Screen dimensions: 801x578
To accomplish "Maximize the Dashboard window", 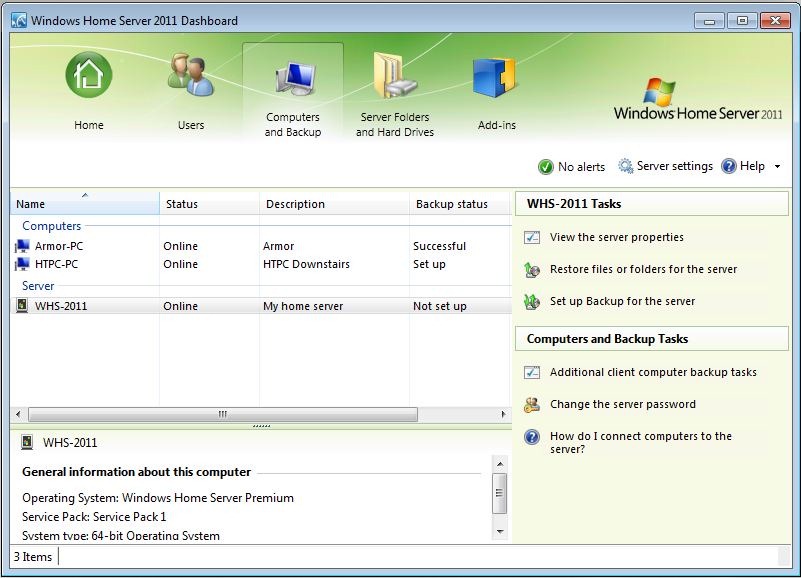I will [x=742, y=21].
